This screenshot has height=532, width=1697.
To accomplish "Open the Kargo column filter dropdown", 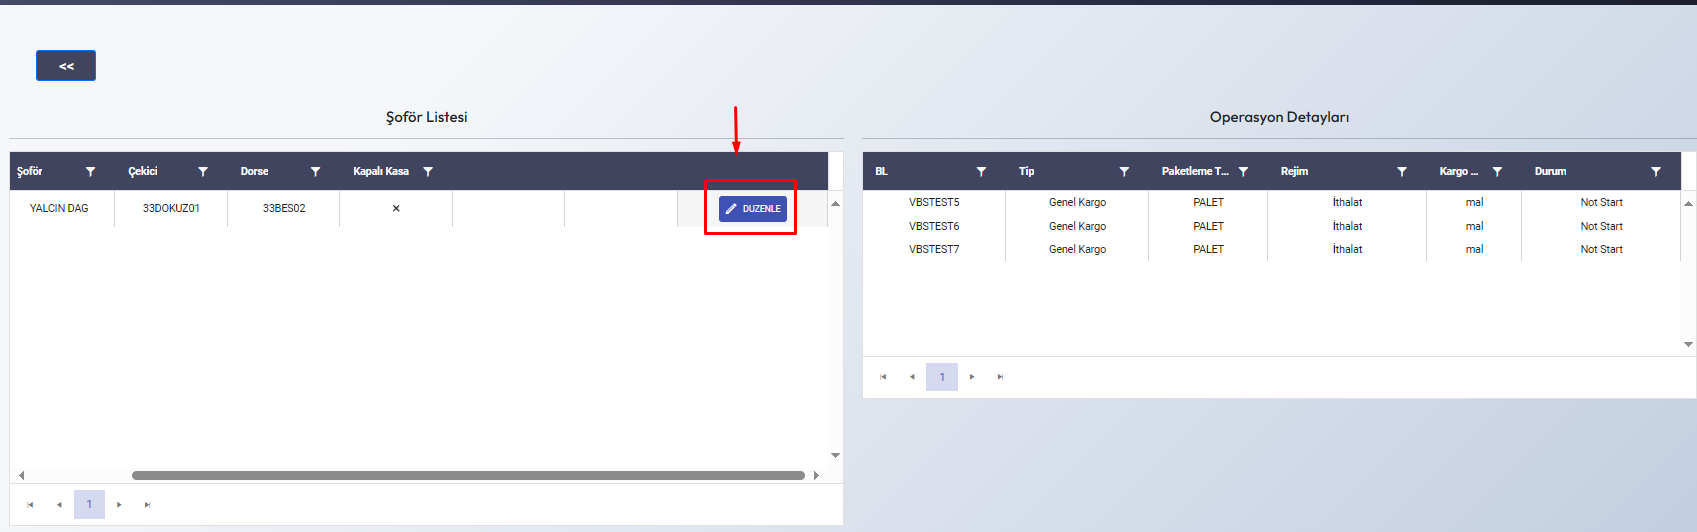I will 1497,172.
